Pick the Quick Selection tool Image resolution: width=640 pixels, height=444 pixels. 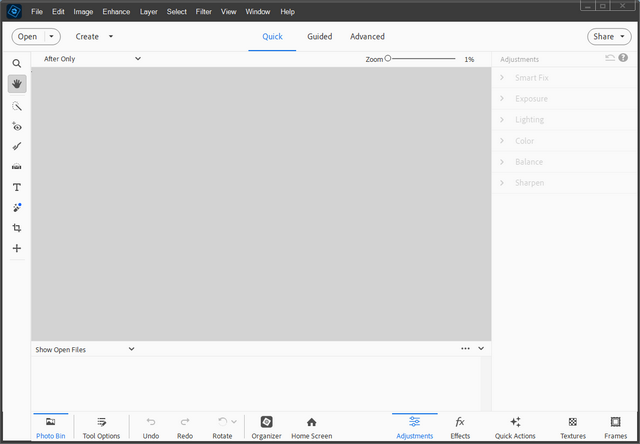click(17, 105)
